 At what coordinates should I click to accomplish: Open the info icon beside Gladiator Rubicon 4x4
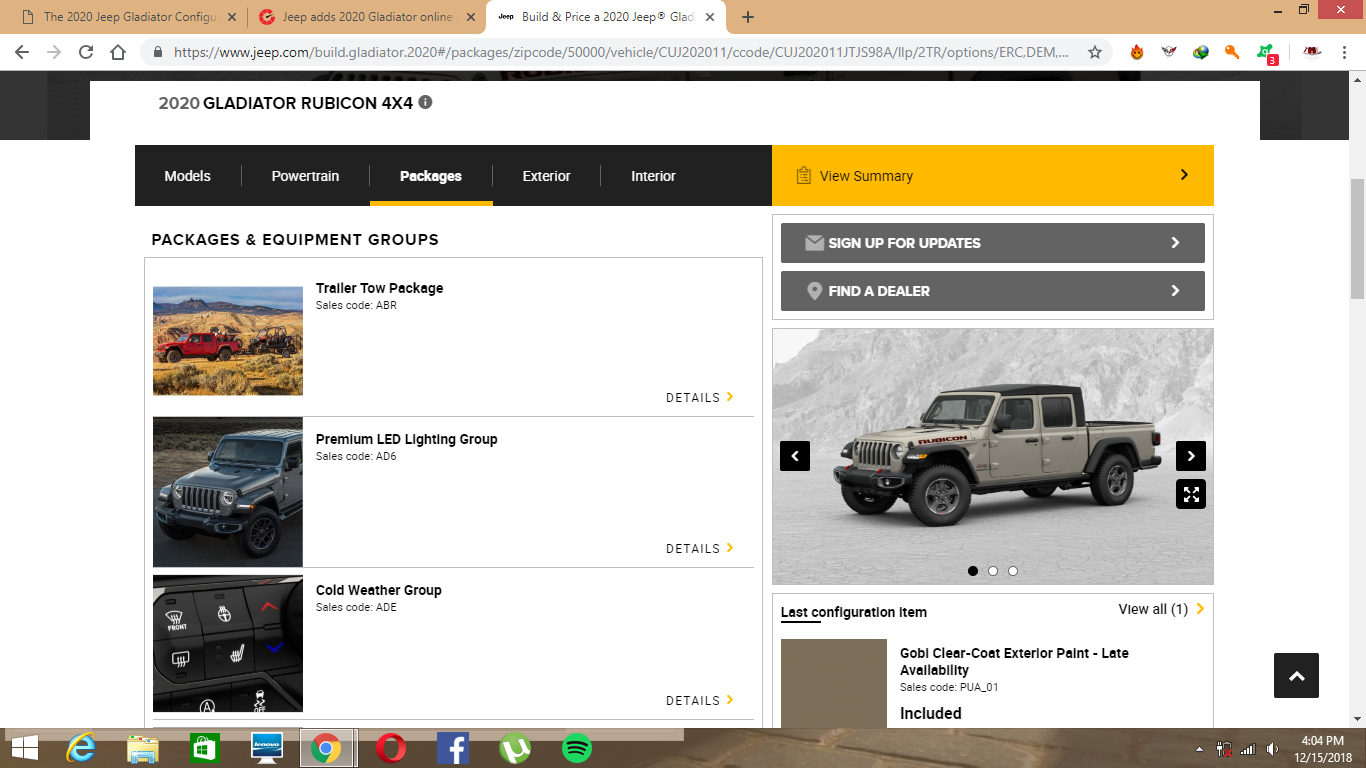(425, 102)
